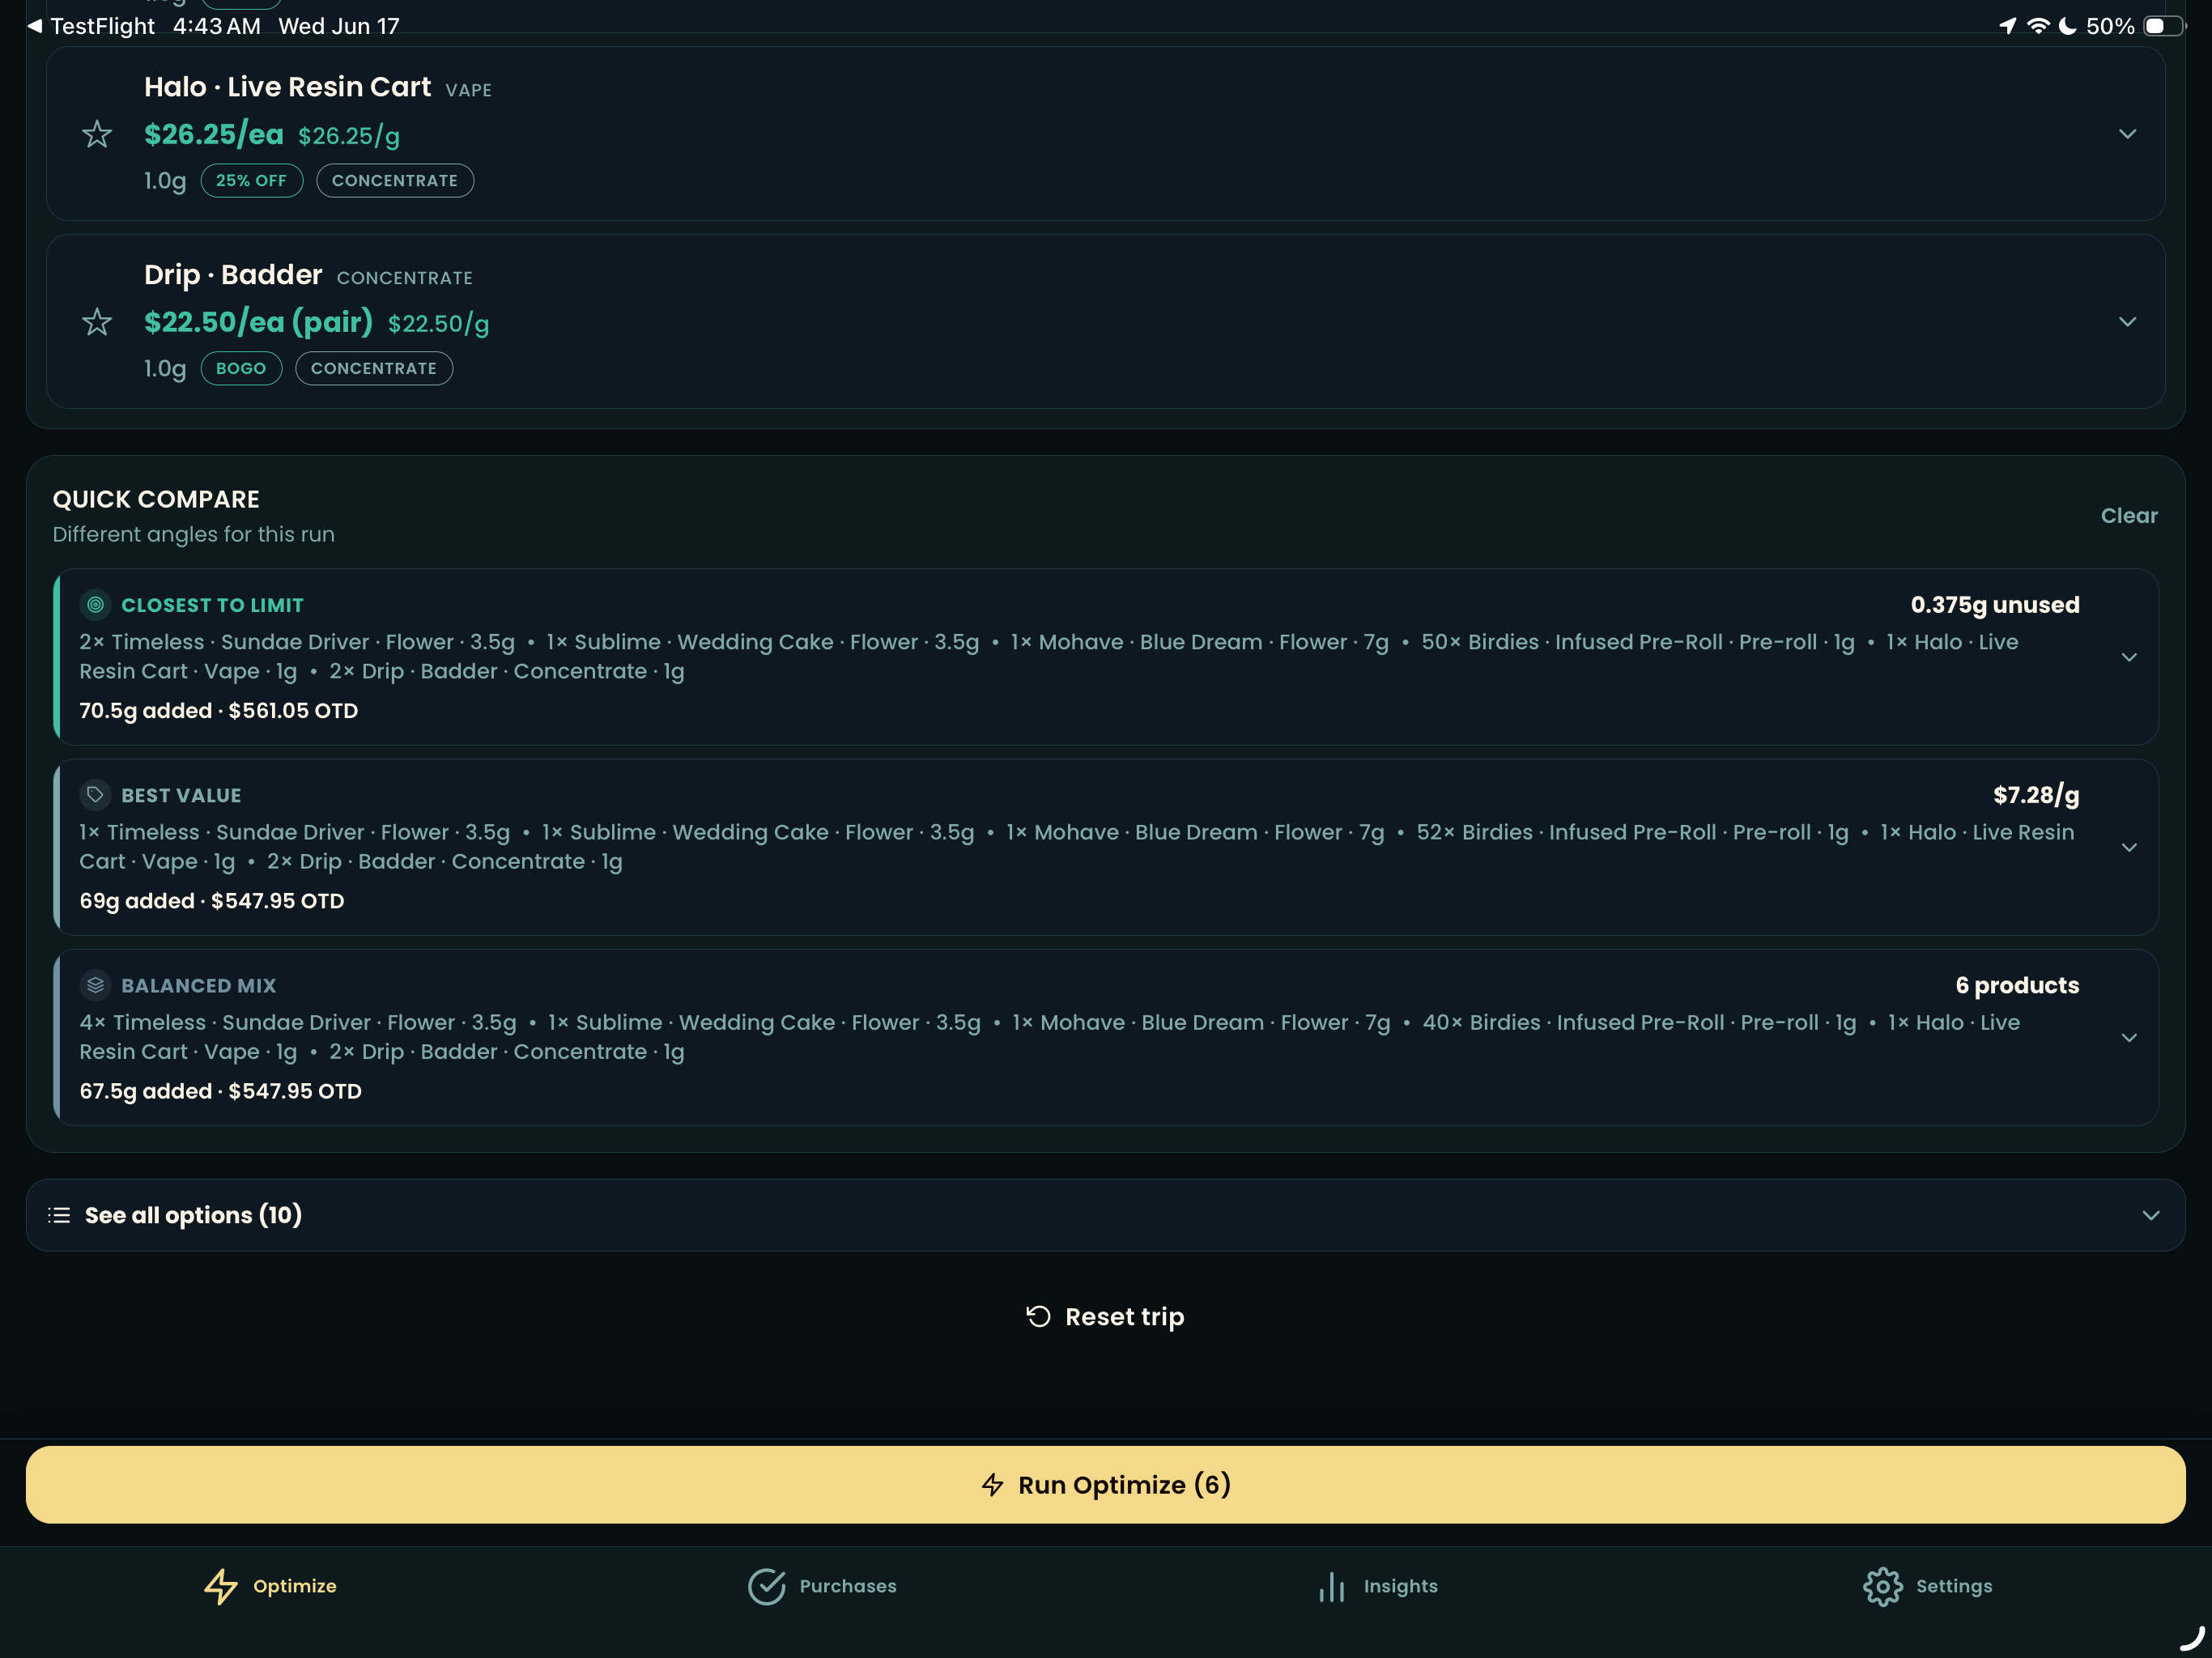Click the lightning bolt on Run Optimize

pyautogui.click(x=992, y=1485)
